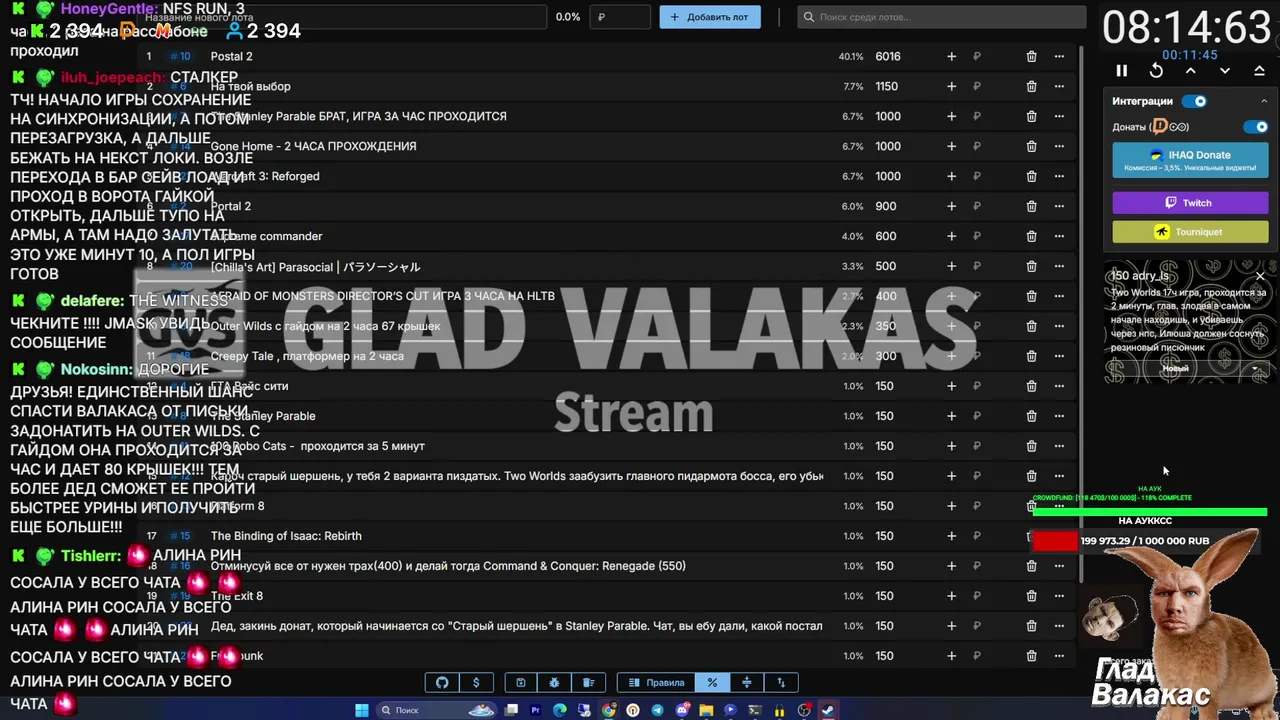Pause the auction timer

pyautogui.click(x=1121, y=71)
